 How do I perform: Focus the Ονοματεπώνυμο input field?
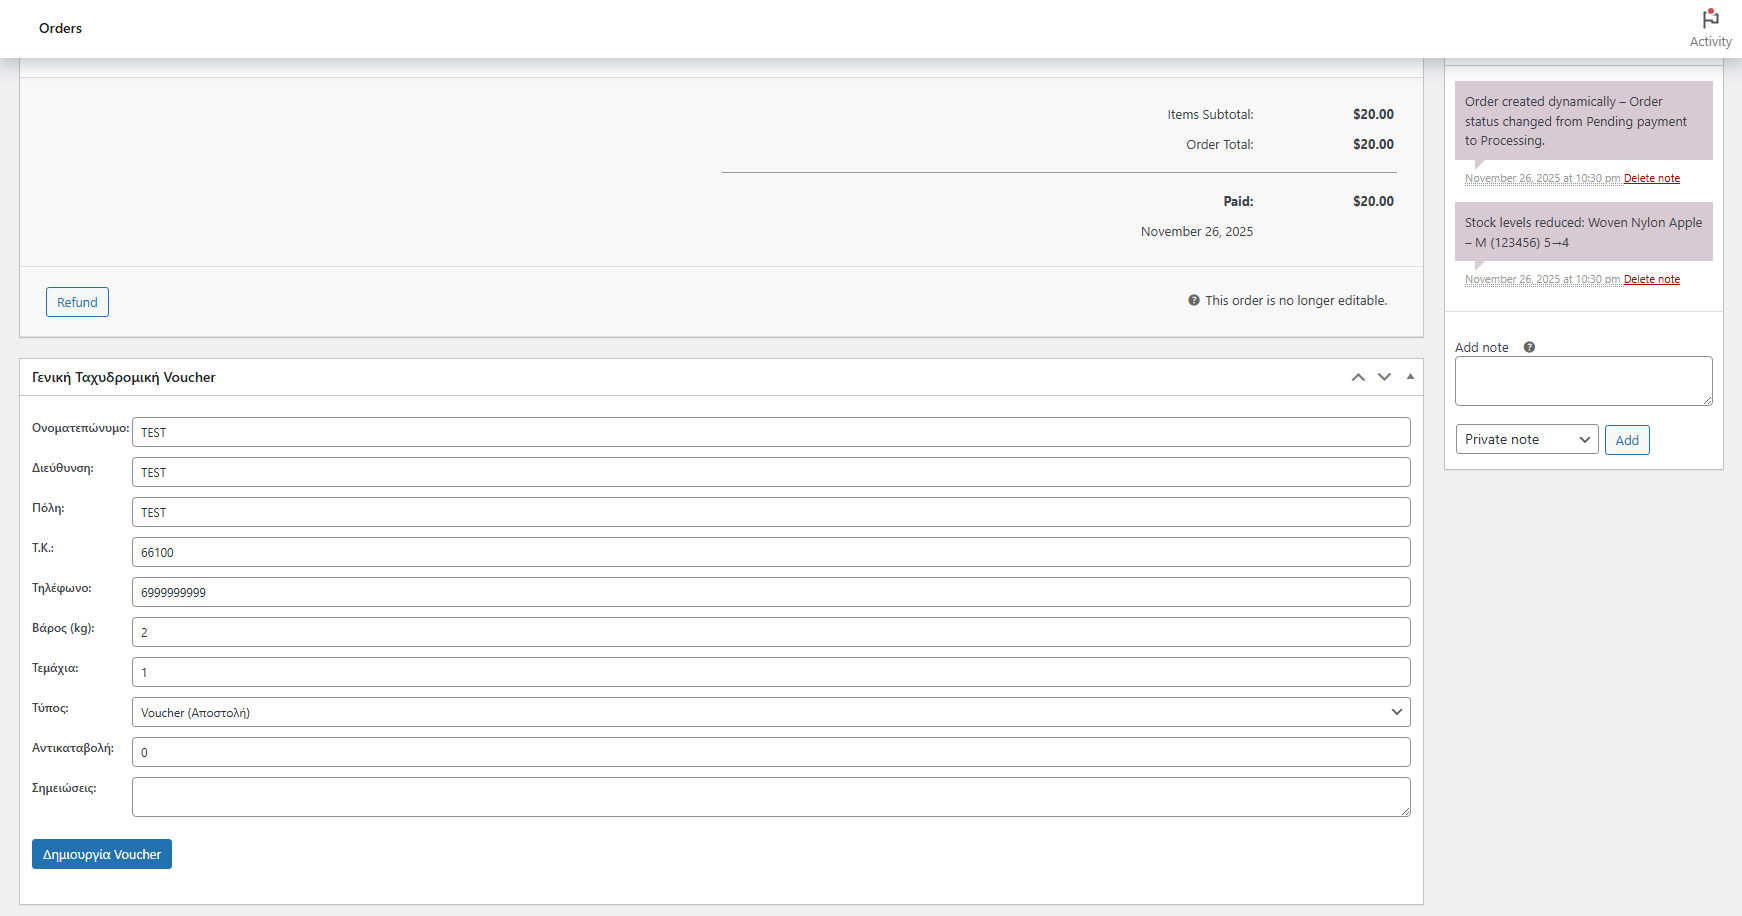[x=770, y=432]
